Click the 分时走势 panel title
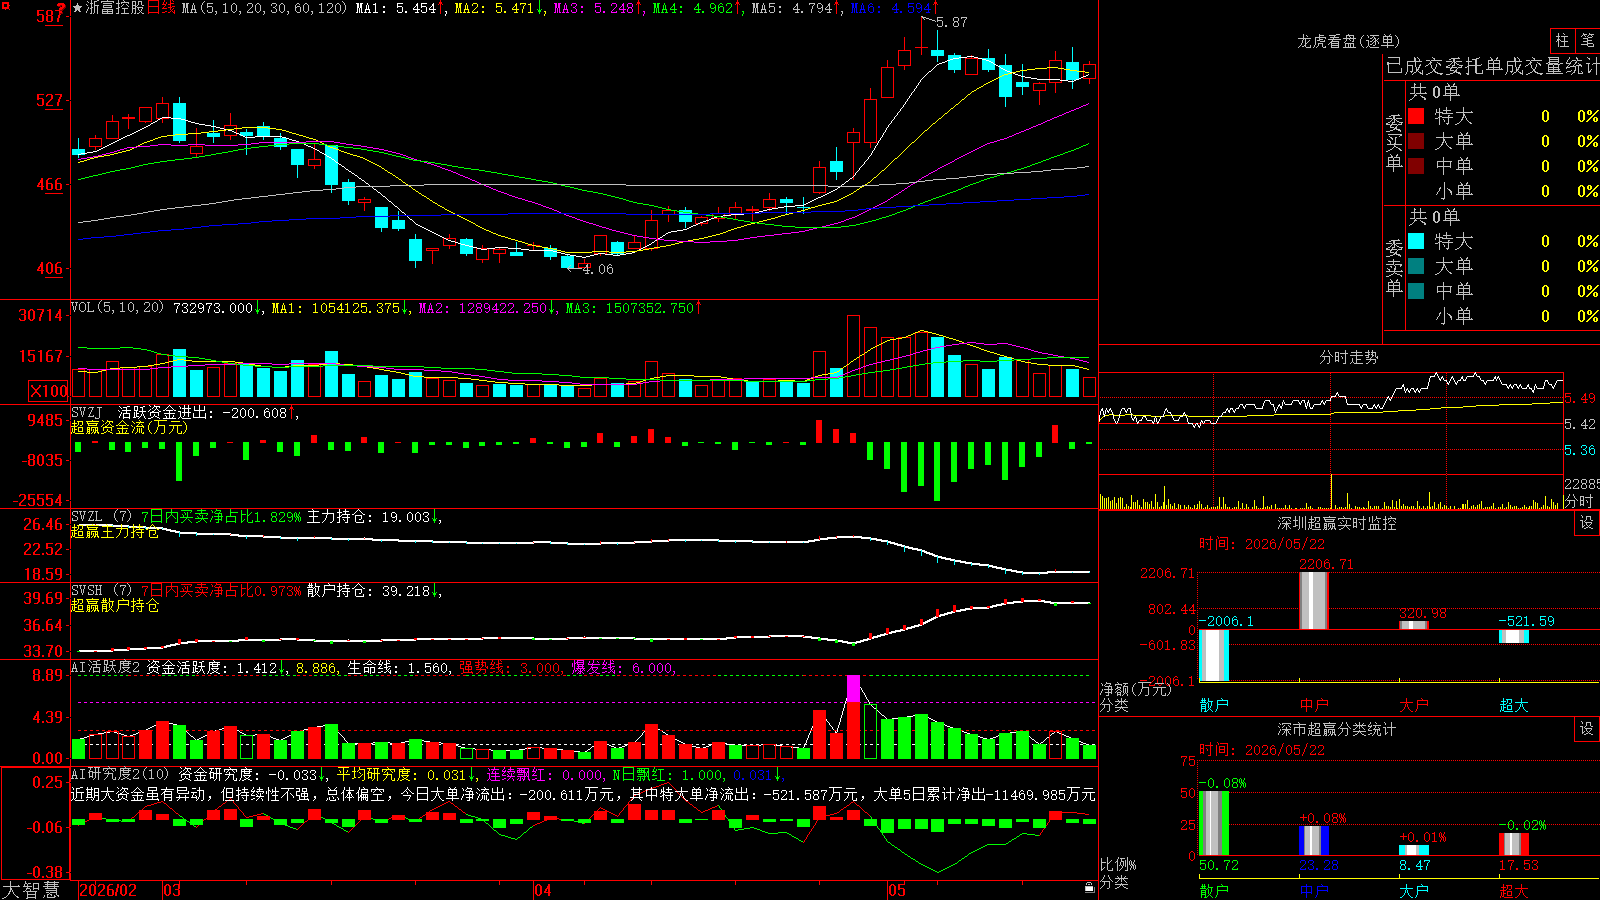Screen dimensions: 1600x900 tap(1348, 357)
